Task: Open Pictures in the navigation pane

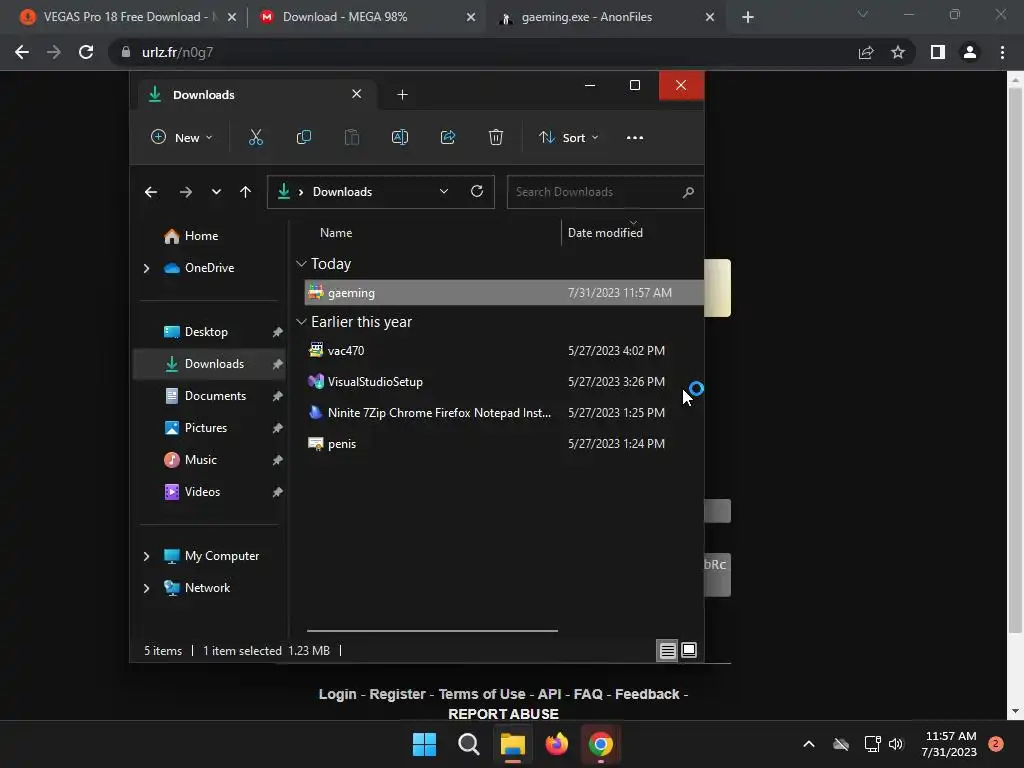Action: (x=206, y=428)
